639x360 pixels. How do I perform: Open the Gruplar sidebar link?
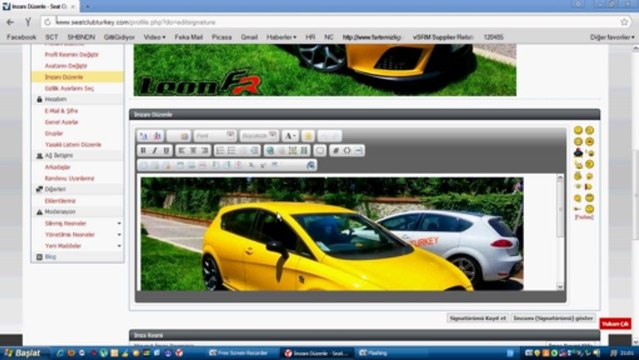tap(54, 133)
